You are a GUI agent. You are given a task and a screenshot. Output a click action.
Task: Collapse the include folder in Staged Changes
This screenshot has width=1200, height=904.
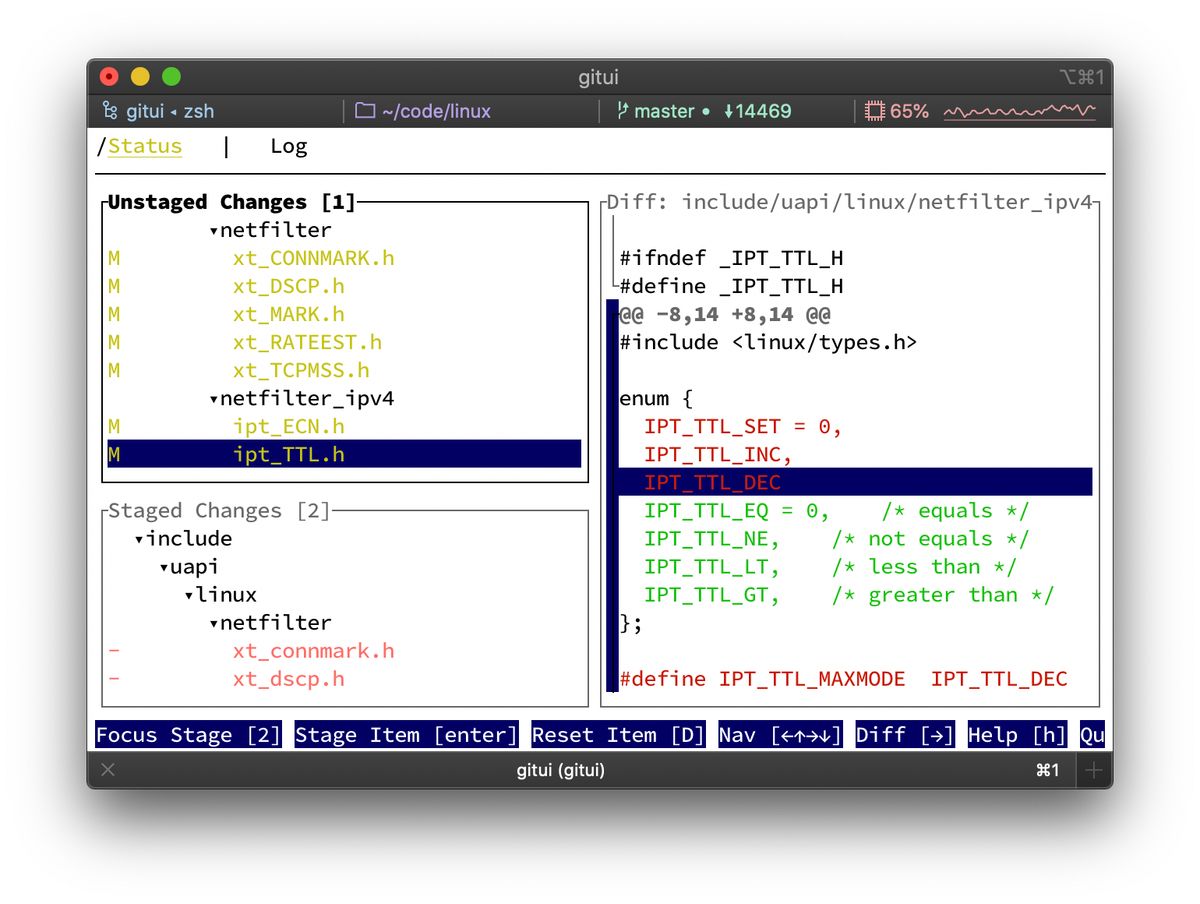tap(138, 538)
